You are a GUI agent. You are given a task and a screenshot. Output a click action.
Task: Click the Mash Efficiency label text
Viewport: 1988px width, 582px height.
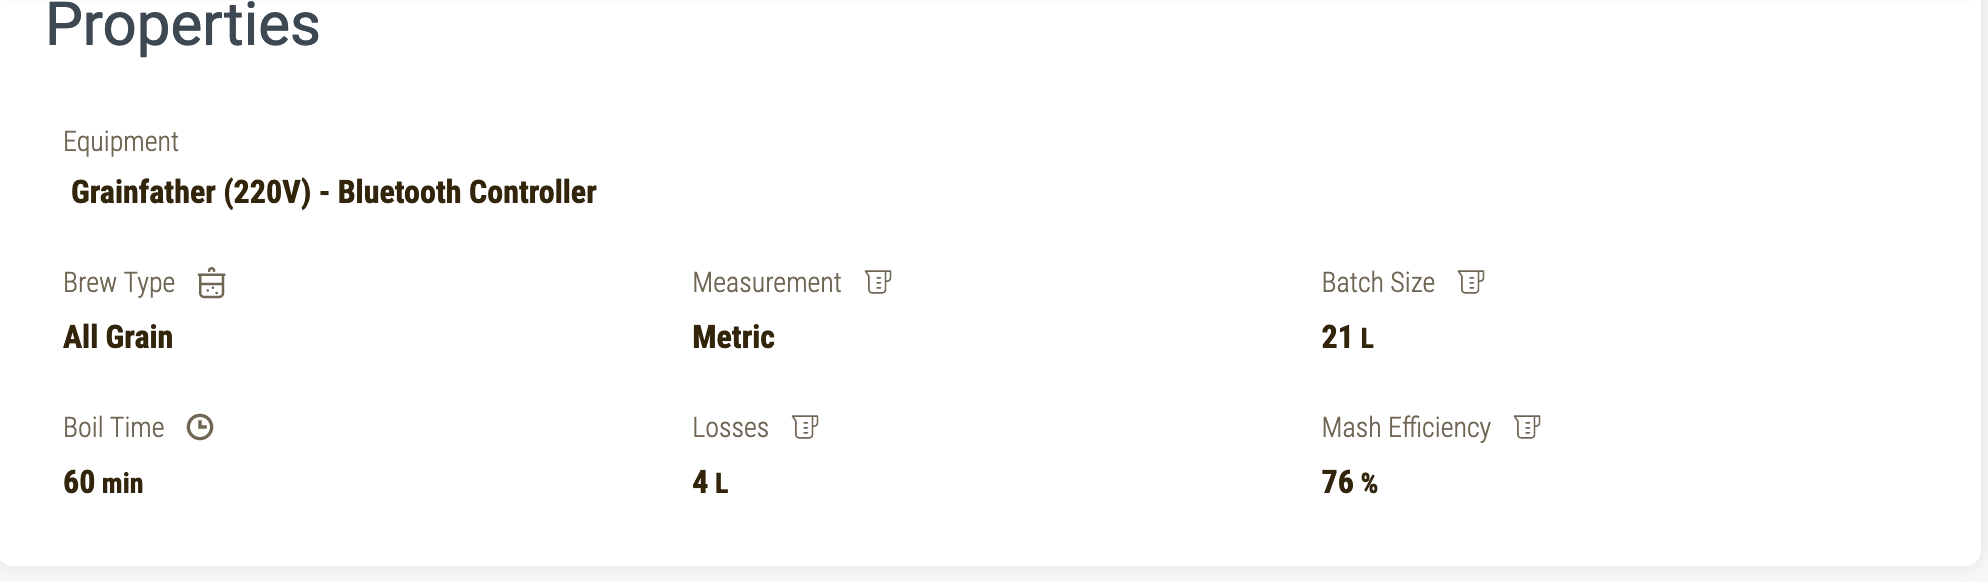1406,428
